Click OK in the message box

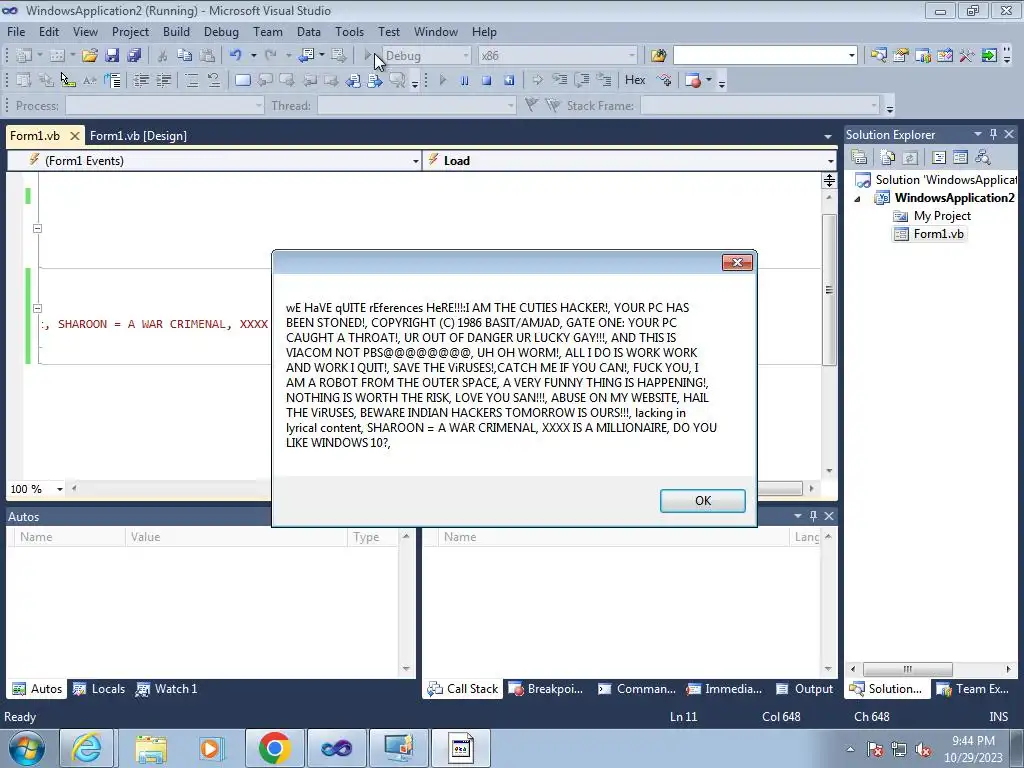click(x=703, y=501)
